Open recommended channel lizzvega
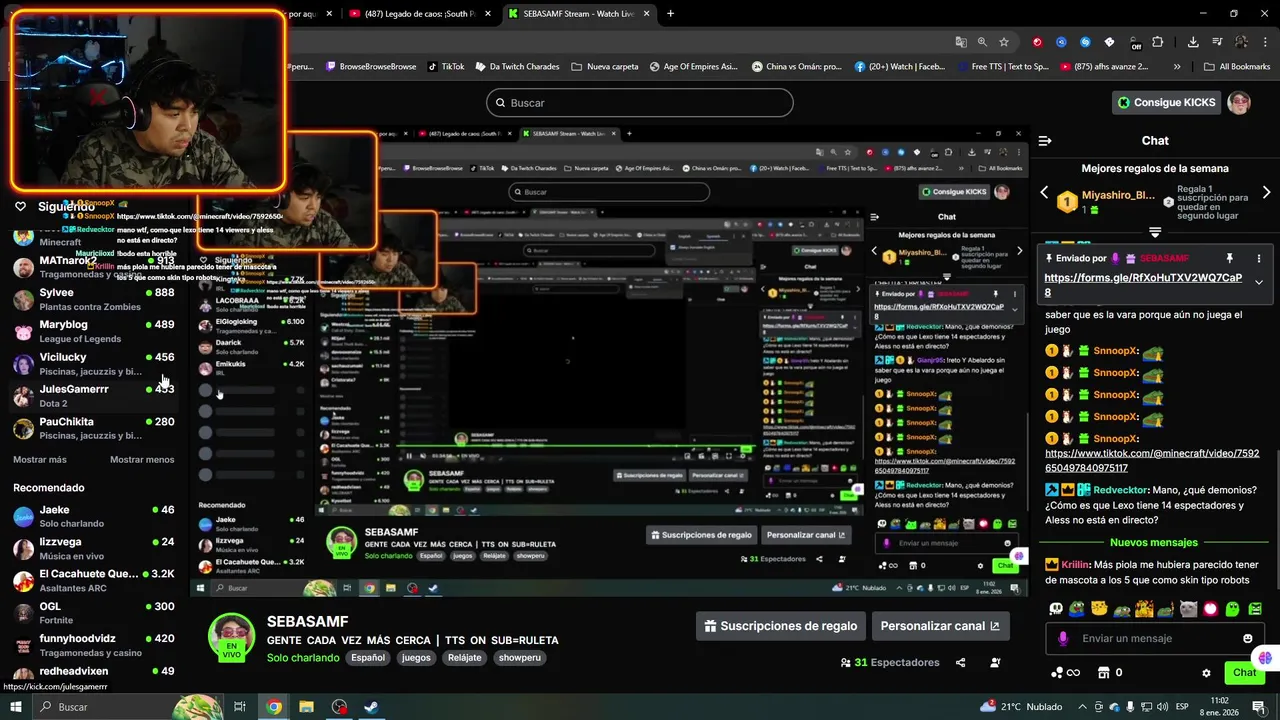The image size is (1280, 720). [94, 548]
